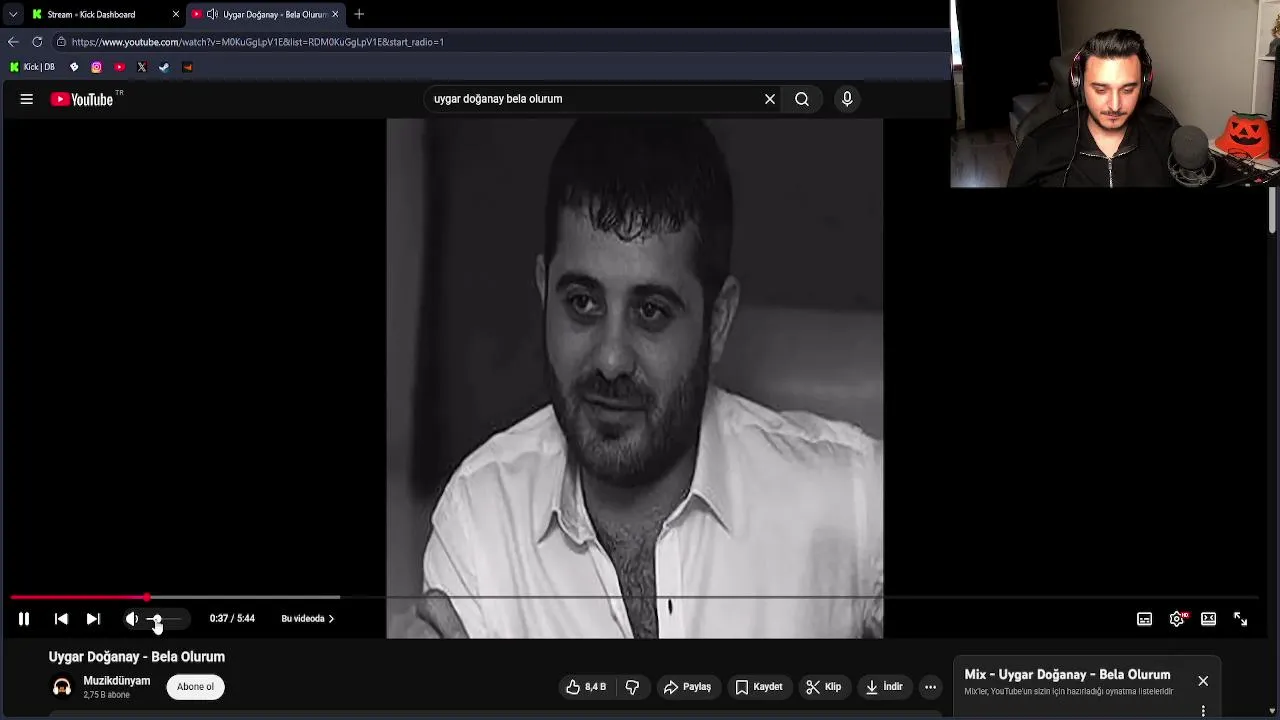The width and height of the screenshot is (1280, 720).
Task: Open a new browser tab
Action: 359,14
